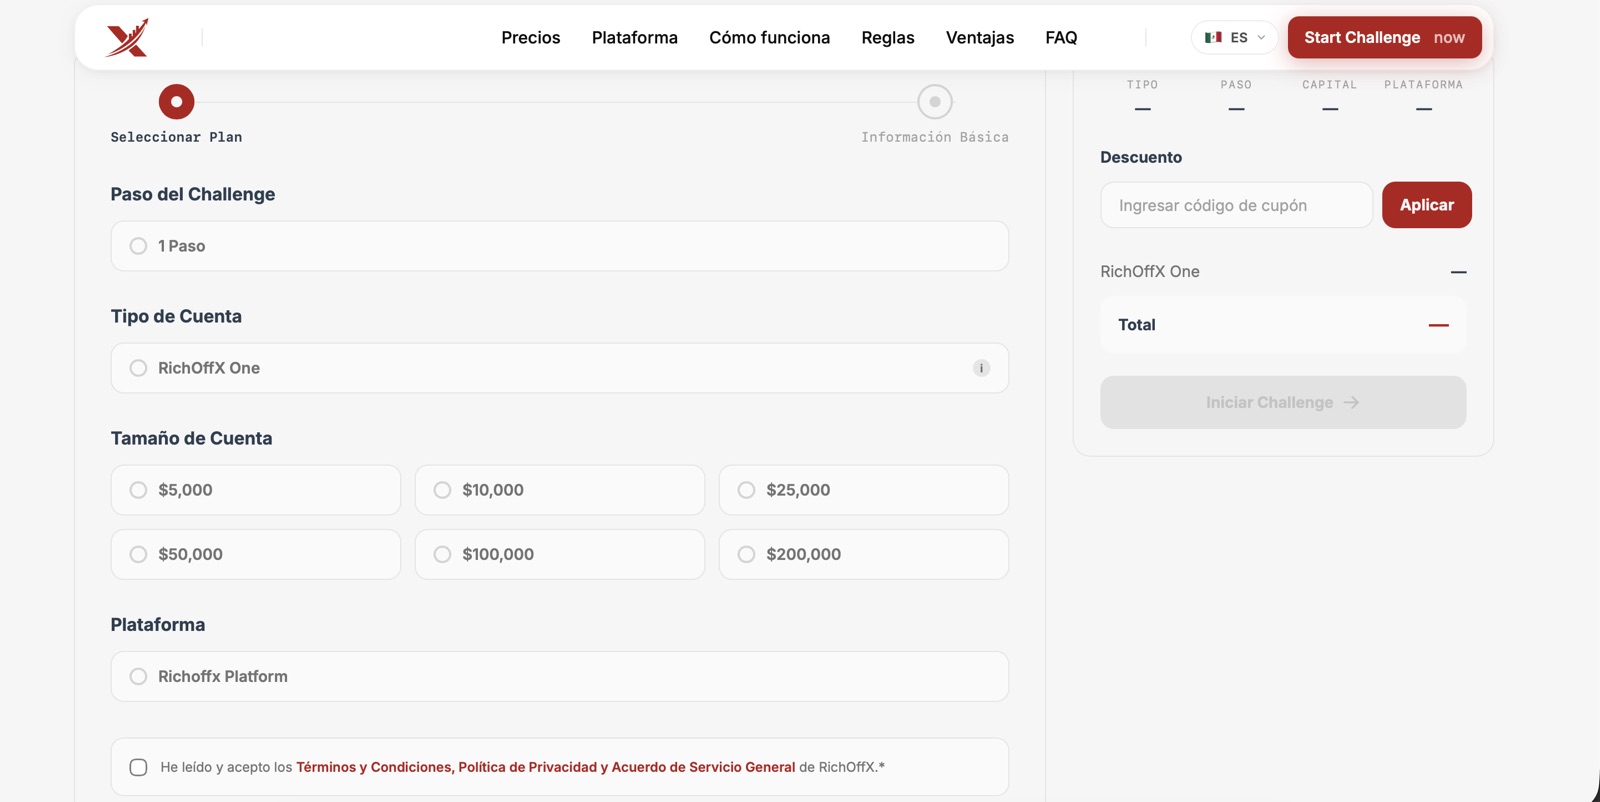Open Cómo funciona section
Screen dimensions: 1600x802
[x=770, y=38]
